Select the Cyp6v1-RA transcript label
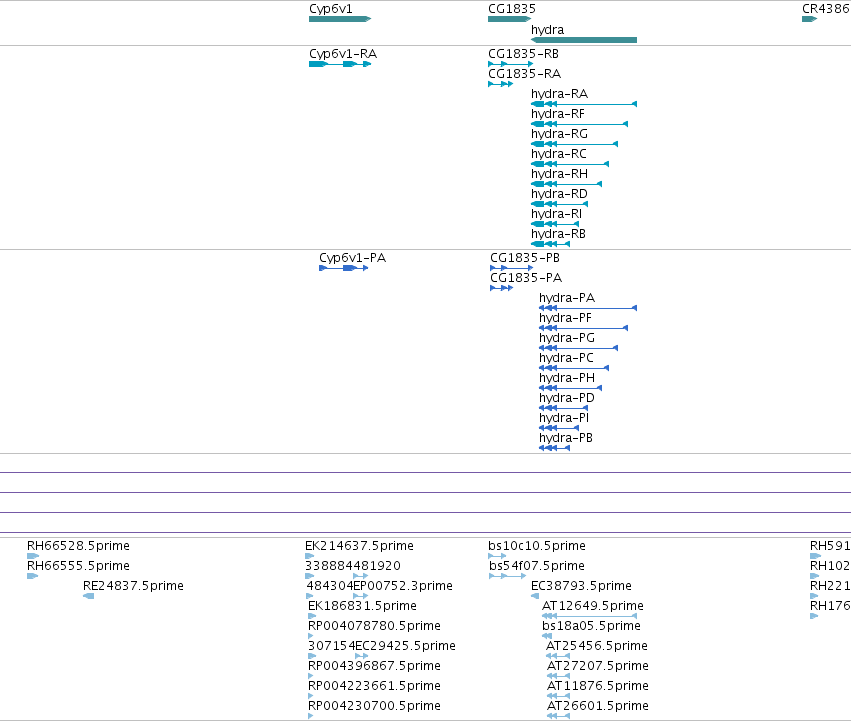Viewport: 851px width, 721px height. (343, 54)
